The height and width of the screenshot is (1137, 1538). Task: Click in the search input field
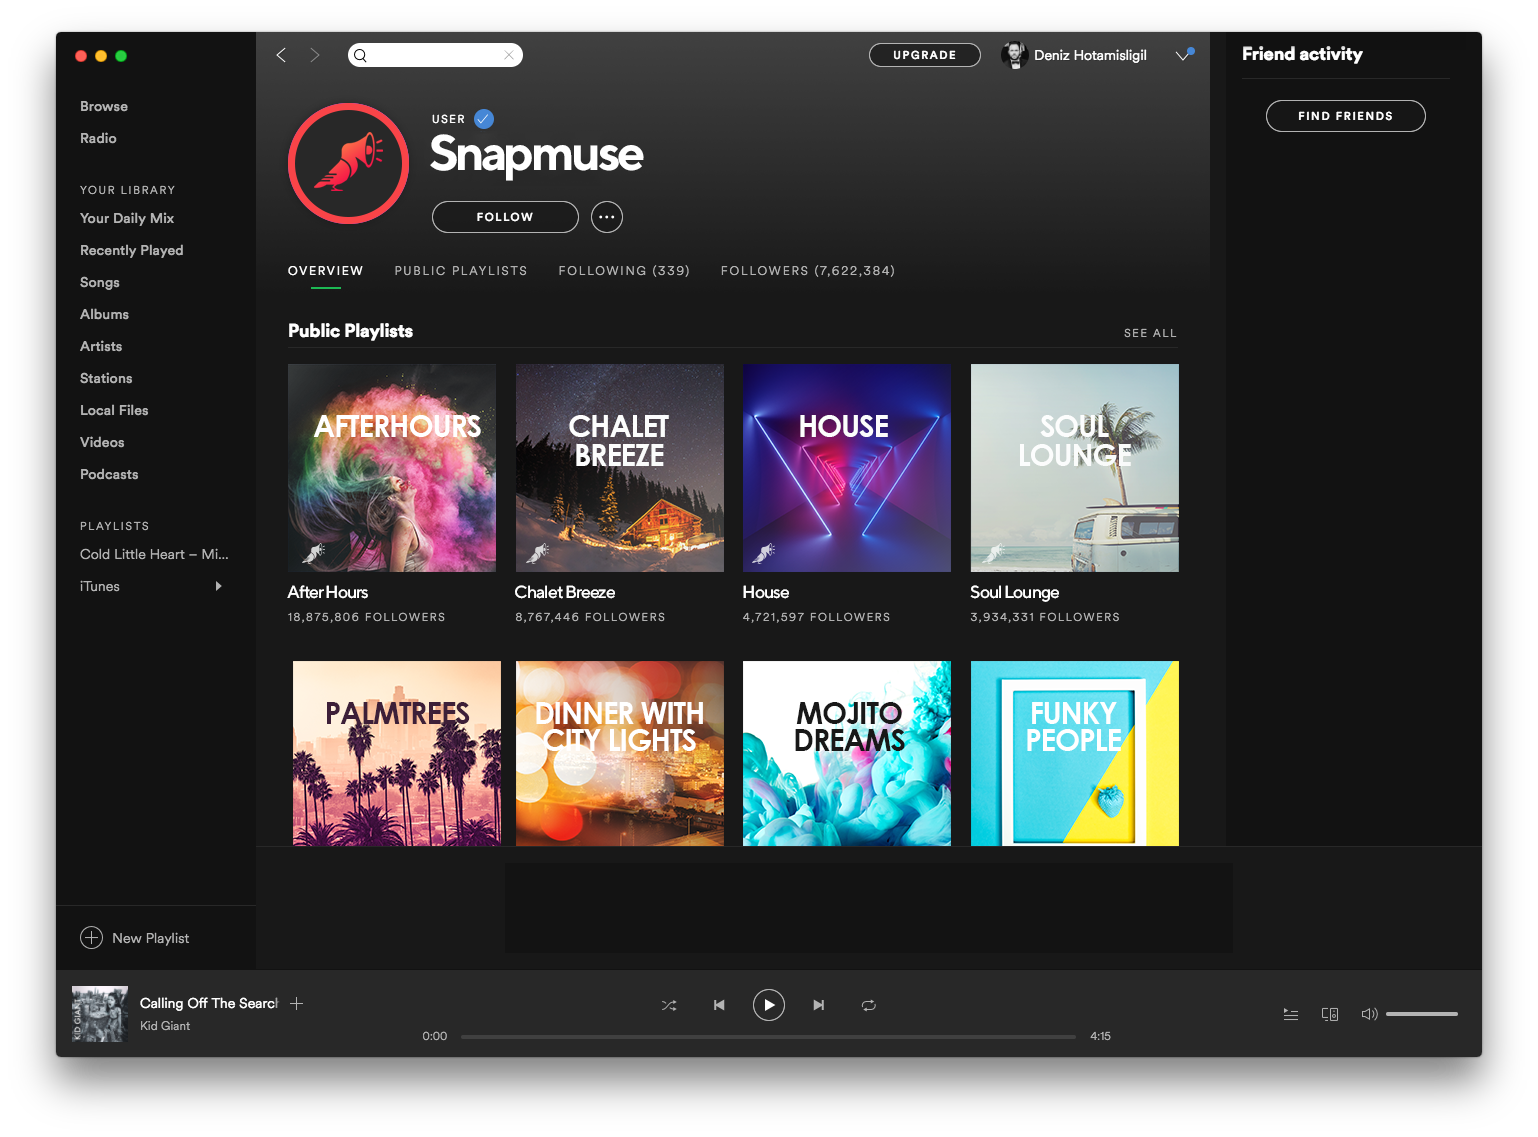point(435,55)
